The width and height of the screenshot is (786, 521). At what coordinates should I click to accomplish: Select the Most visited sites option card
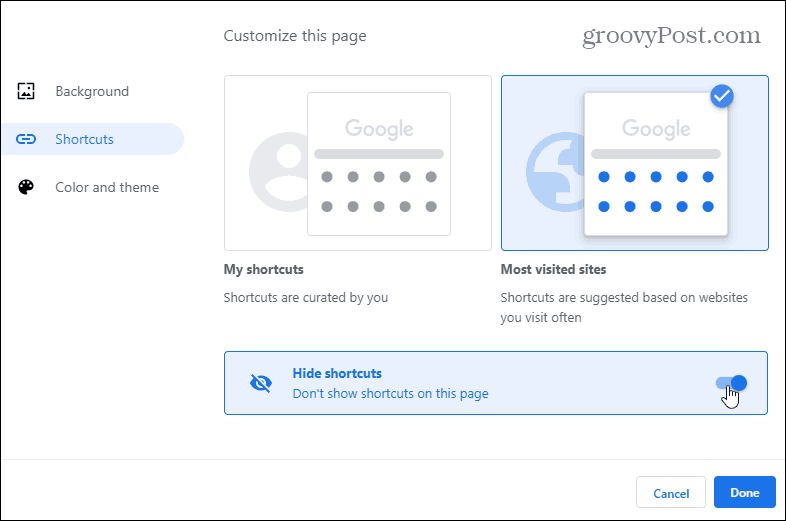tap(635, 163)
